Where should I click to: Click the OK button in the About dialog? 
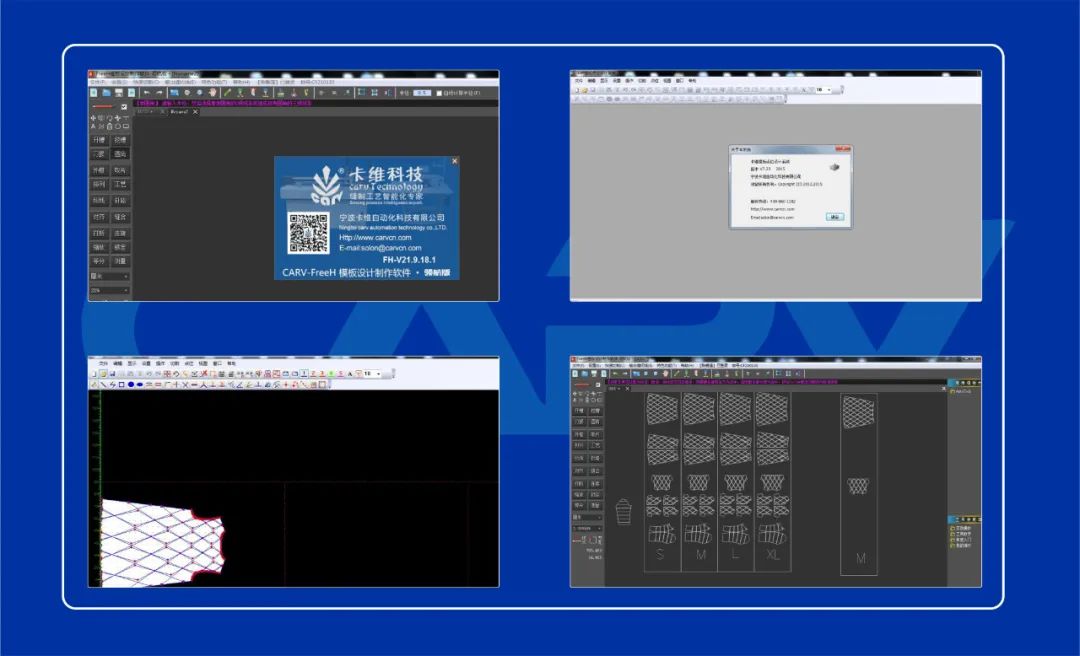pos(835,216)
